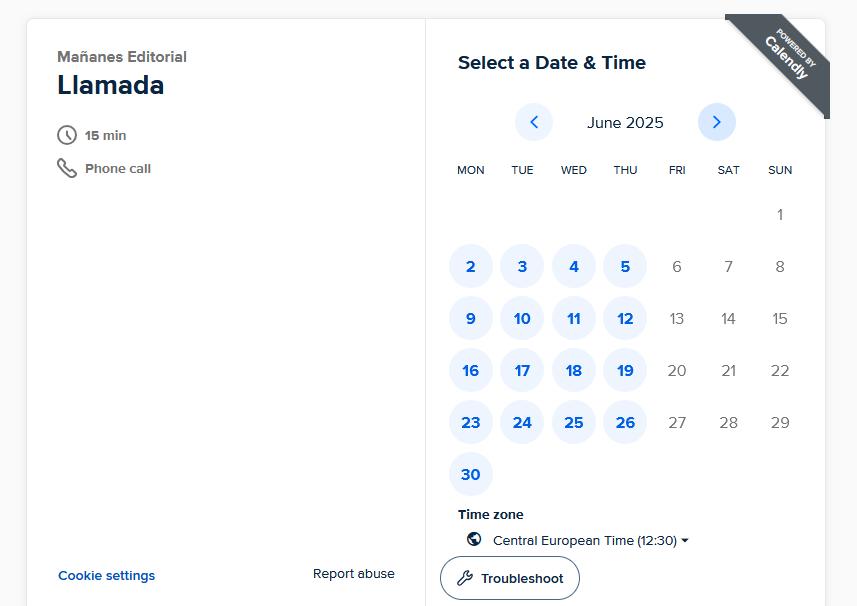Choose Wednesday June 18

click(x=574, y=370)
